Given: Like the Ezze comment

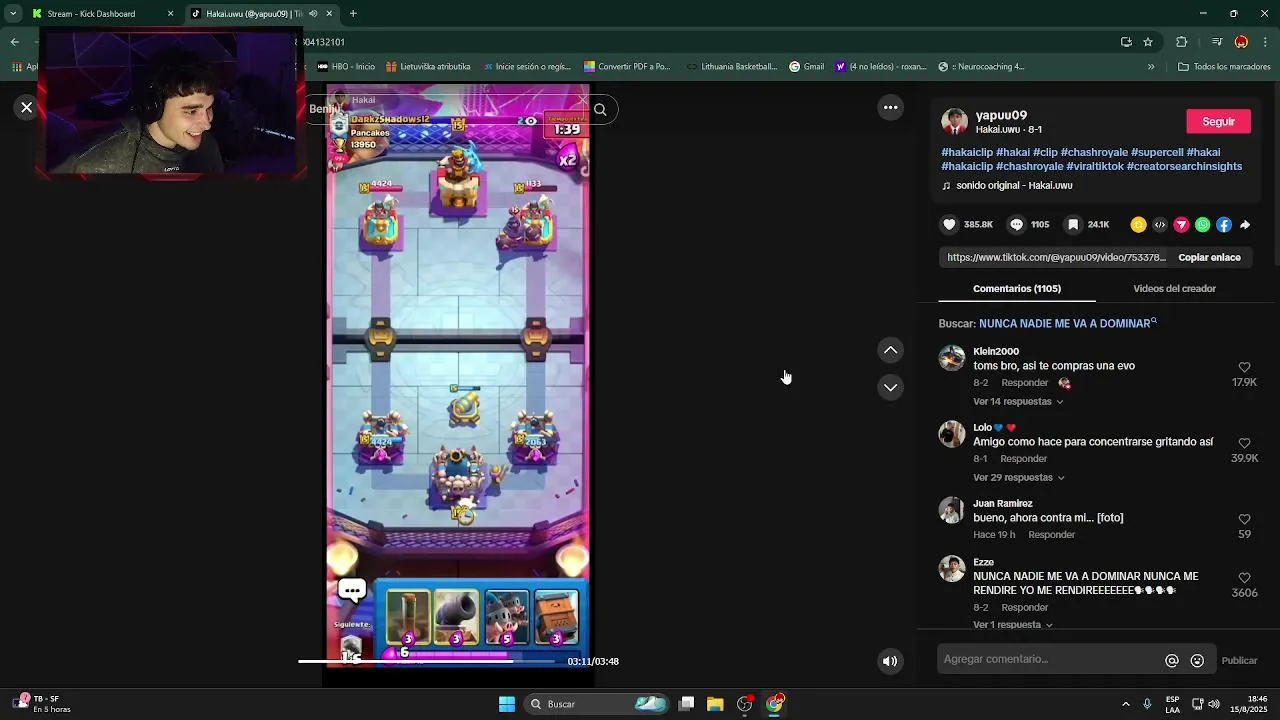Looking at the screenshot, I should click(x=1244, y=578).
